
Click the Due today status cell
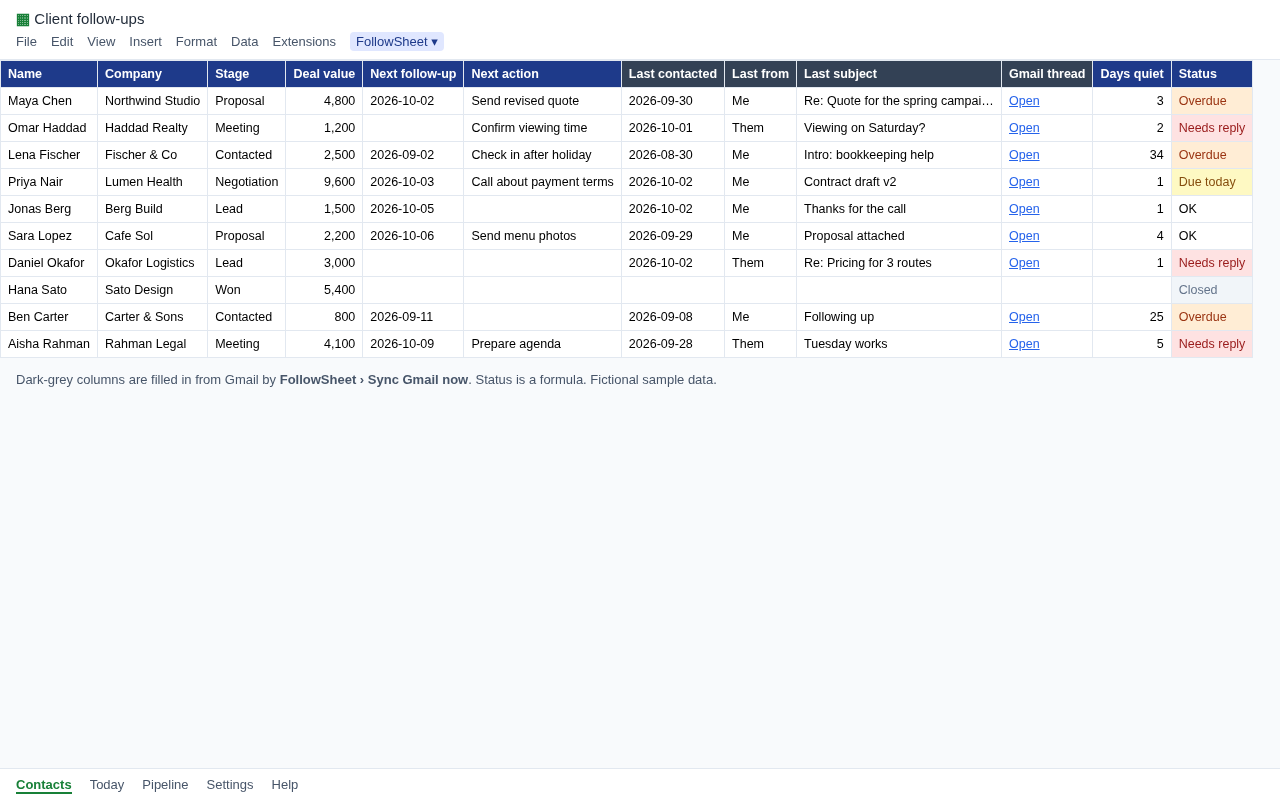pos(1212,182)
